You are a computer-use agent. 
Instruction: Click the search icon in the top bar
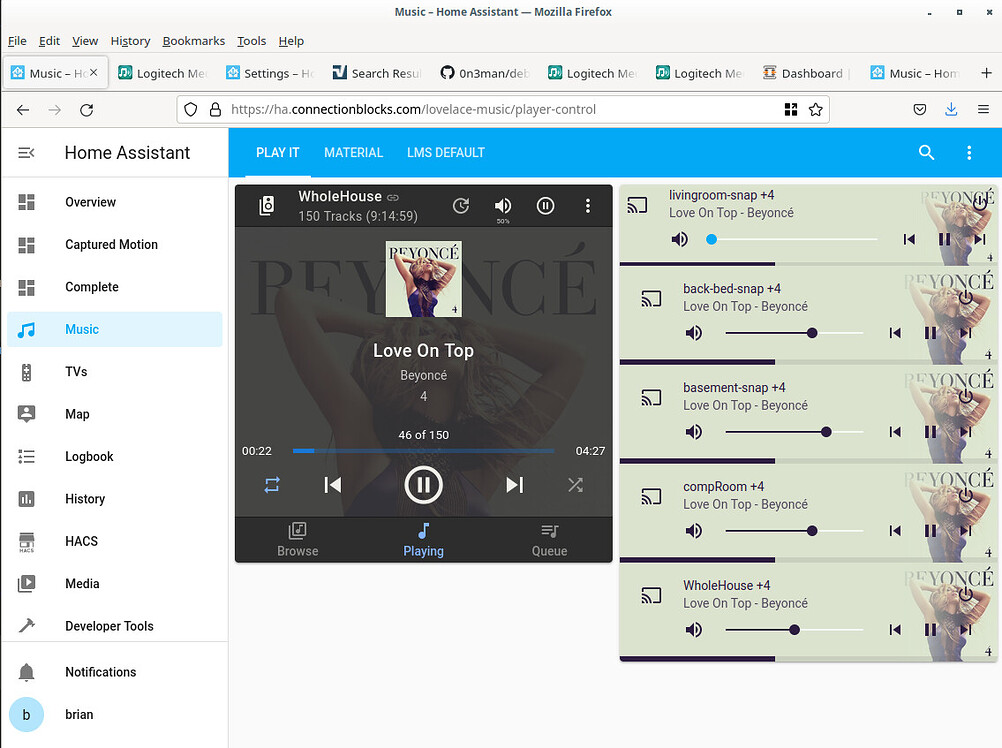pos(926,152)
